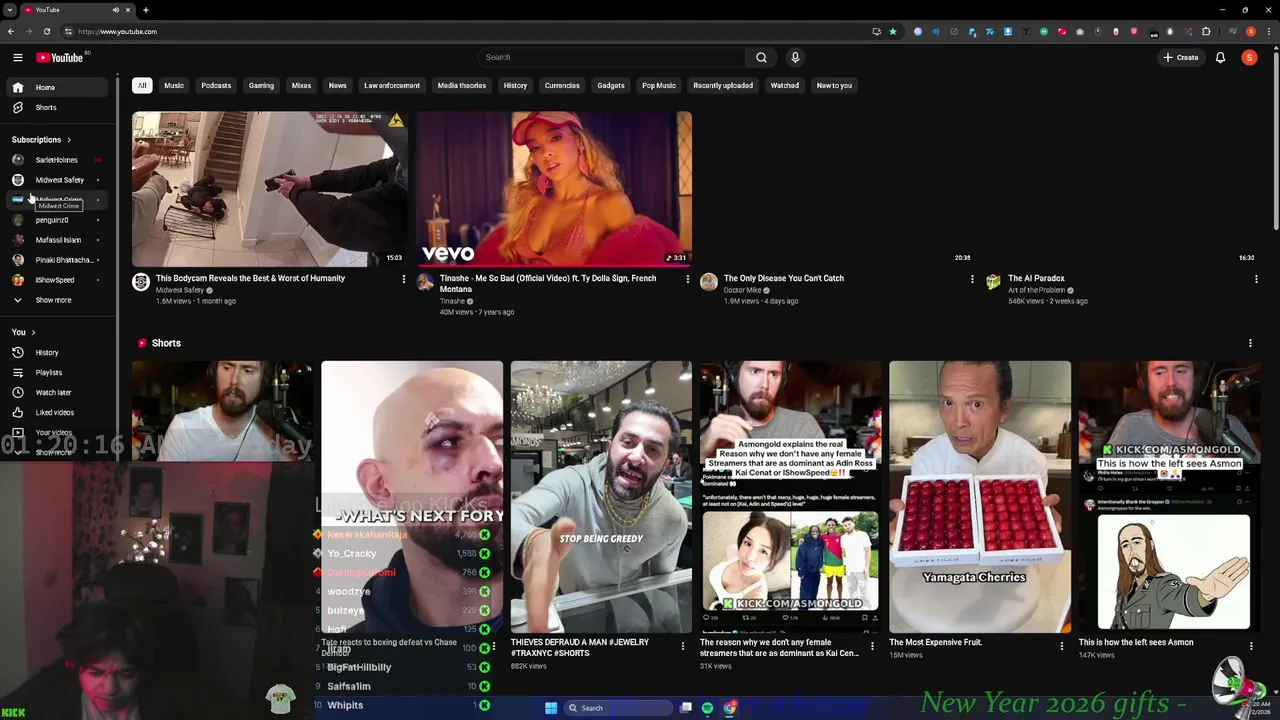Image resolution: width=1280 pixels, height=720 pixels.
Task: Play the Bodycam video thumbnail
Action: coord(269,188)
